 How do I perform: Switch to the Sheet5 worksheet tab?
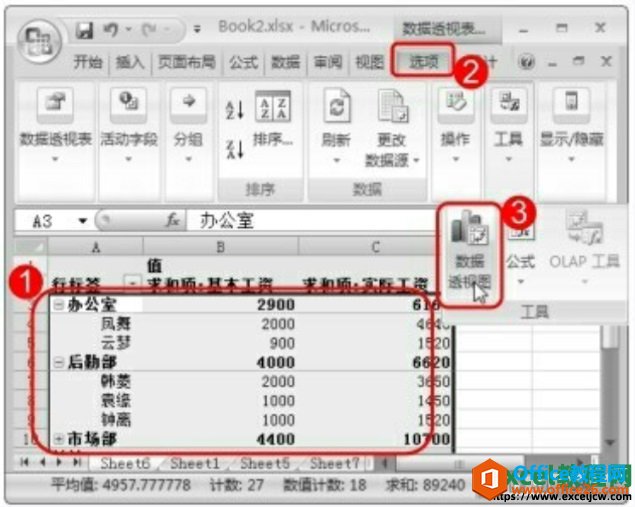click(265, 464)
